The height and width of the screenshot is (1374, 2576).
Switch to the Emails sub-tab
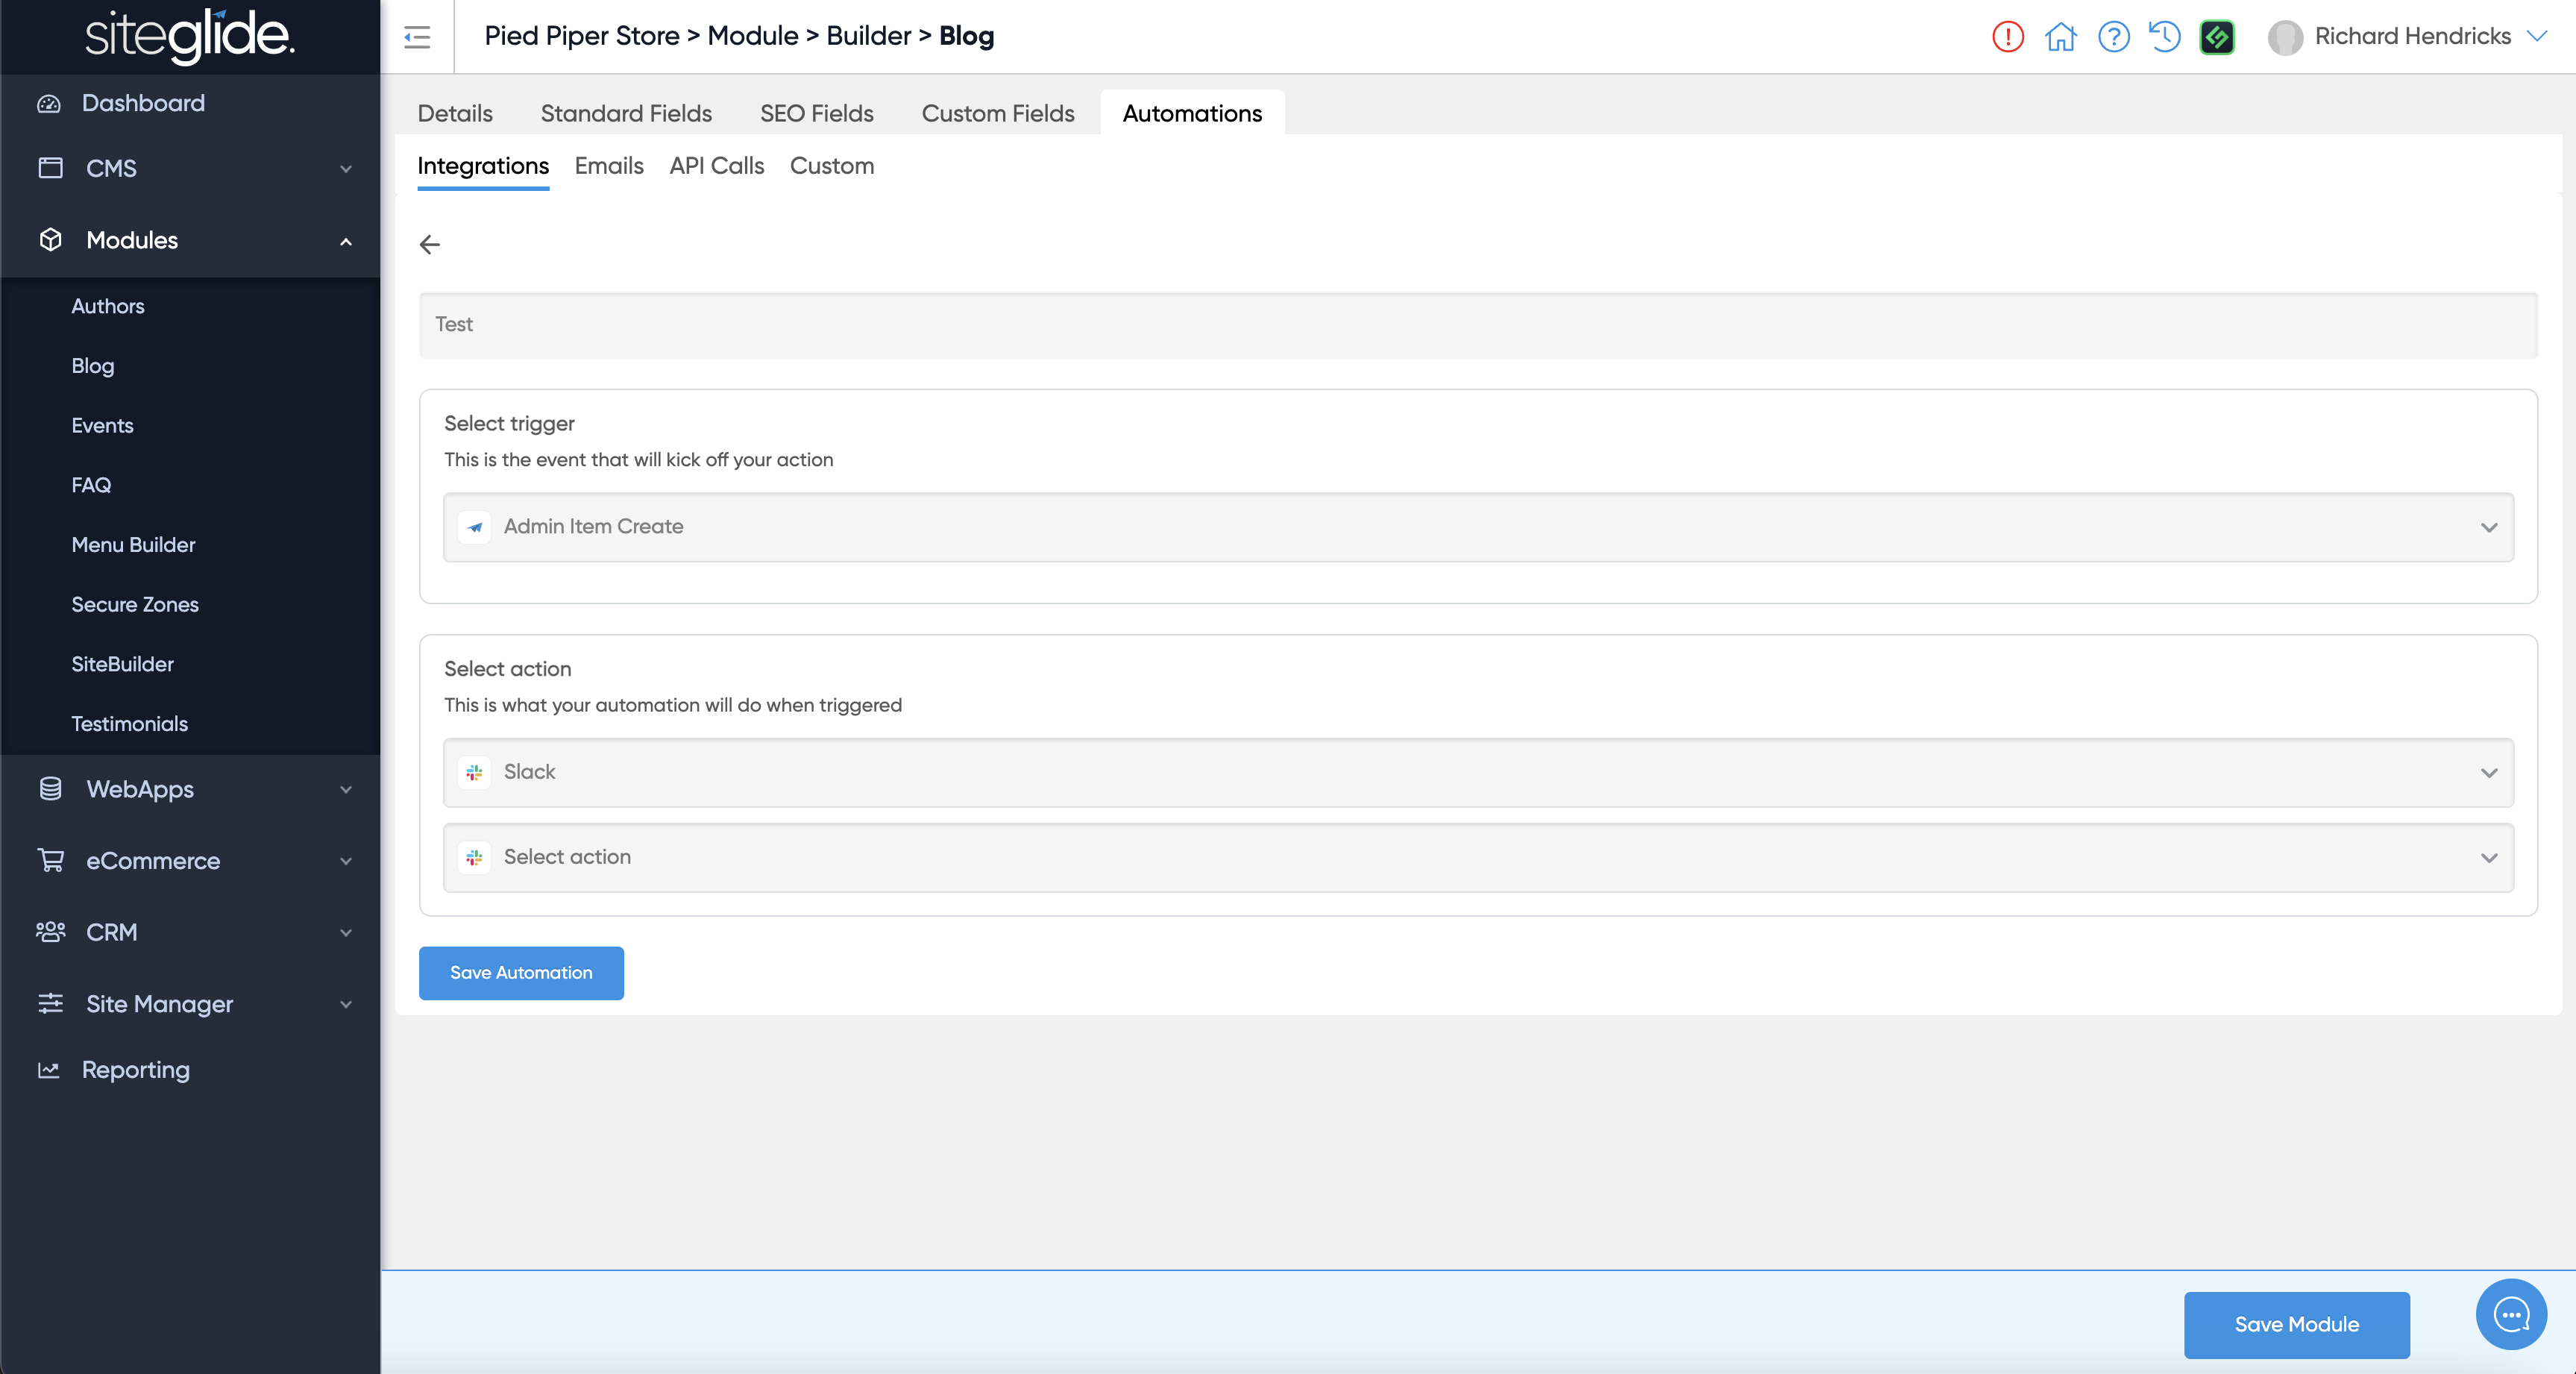(608, 166)
